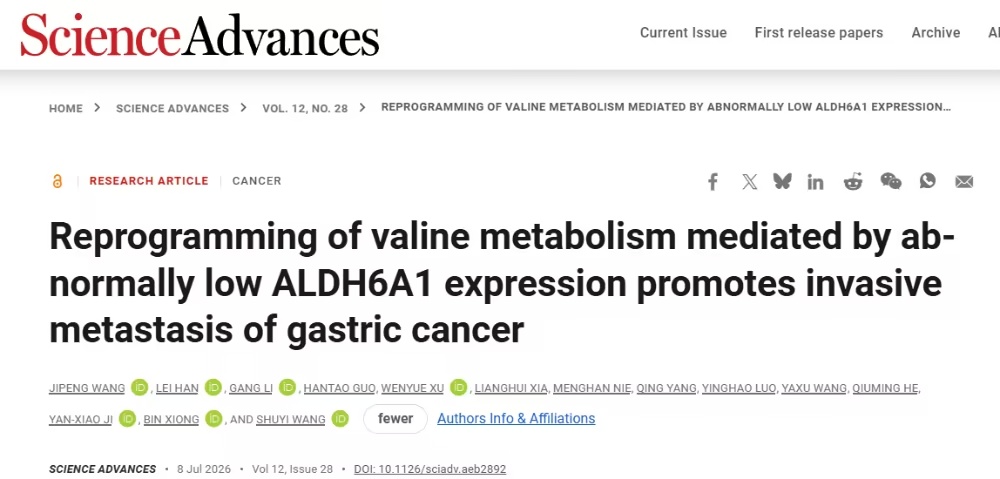
Task: Share article via Bluesky butterfly icon
Action: point(783,181)
